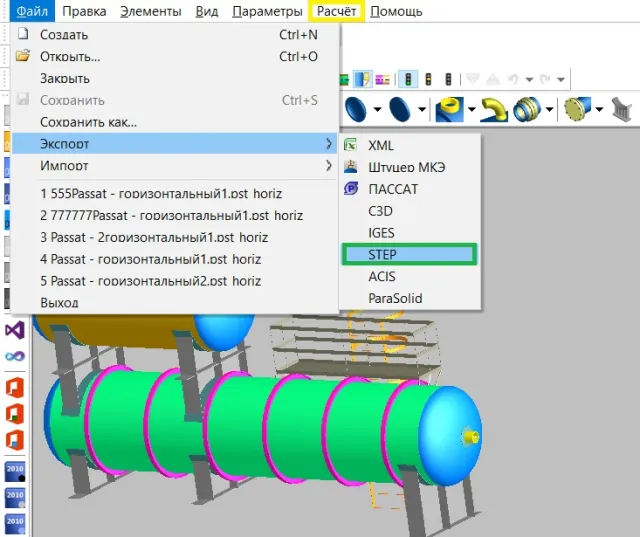Toggle the third traffic light button
The width and height of the screenshot is (640, 537).
(x=451, y=79)
